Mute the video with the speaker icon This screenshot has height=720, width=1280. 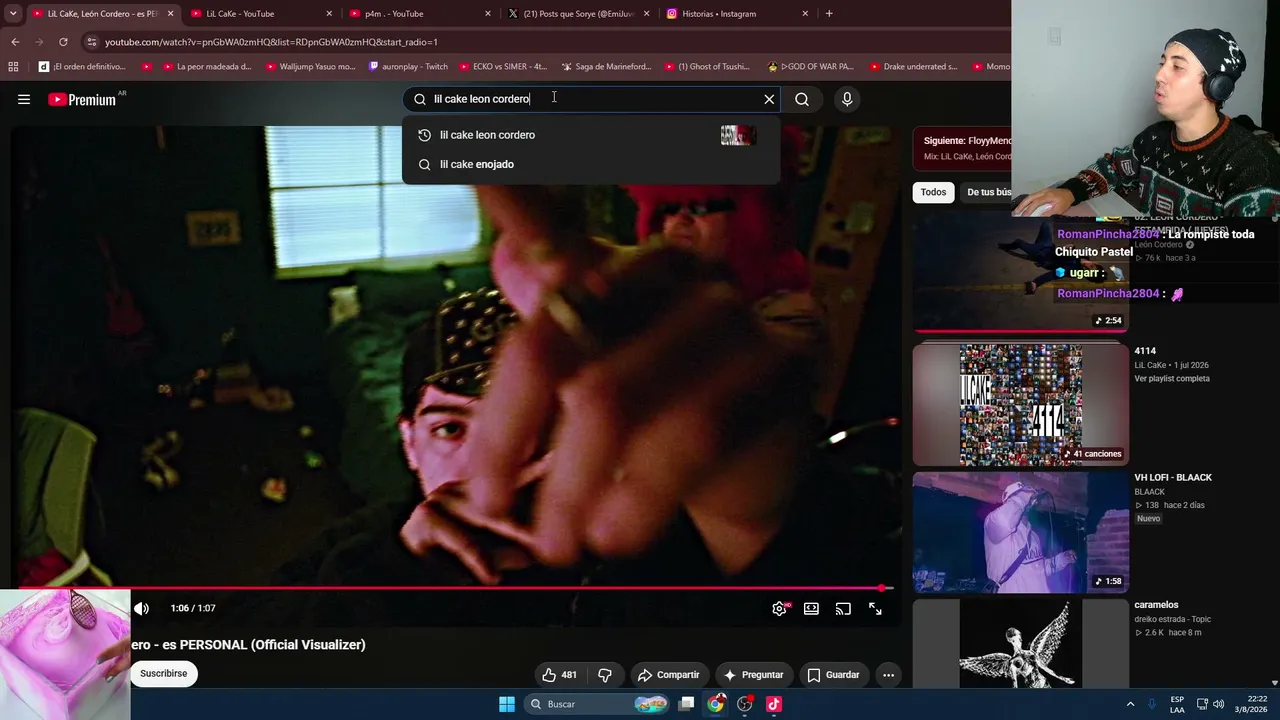click(x=141, y=608)
